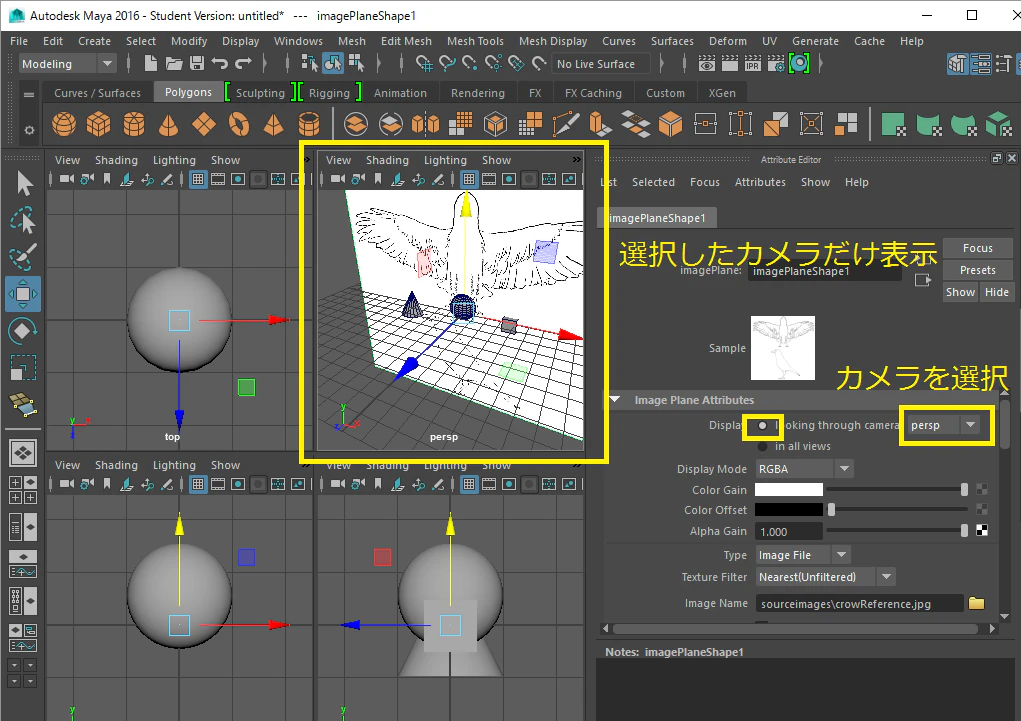This screenshot has height=721, width=1021.
Task: Click the white Color Gain swatch
Action: 789,490
